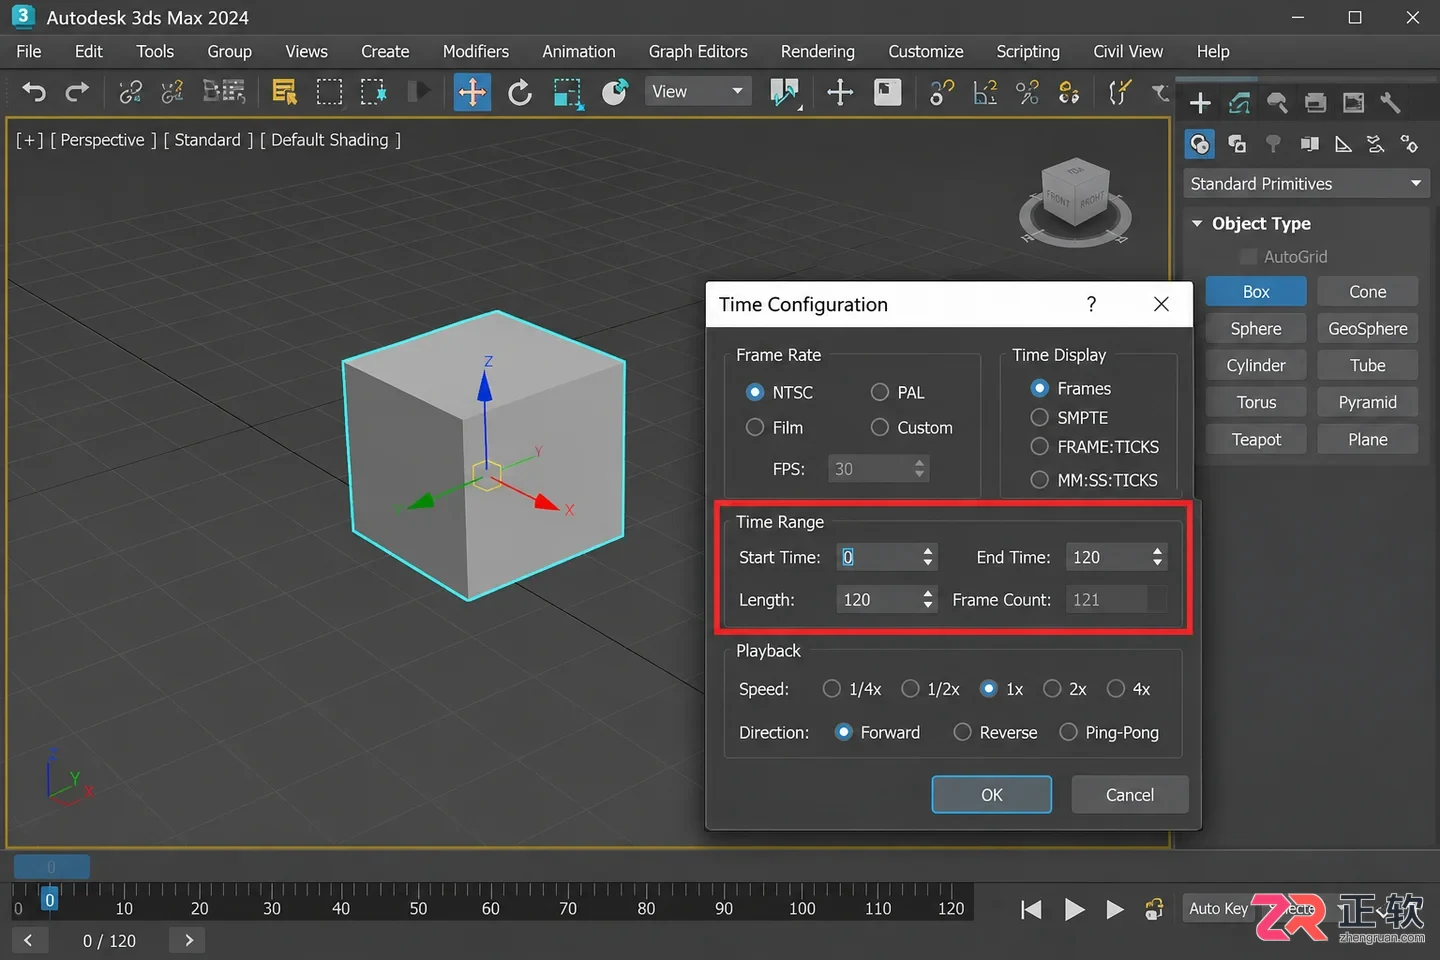Screen dimensions: 1440x960
Task: Activate the Select and Move tool
Action: pyautogui.click(x=472, y=92)
